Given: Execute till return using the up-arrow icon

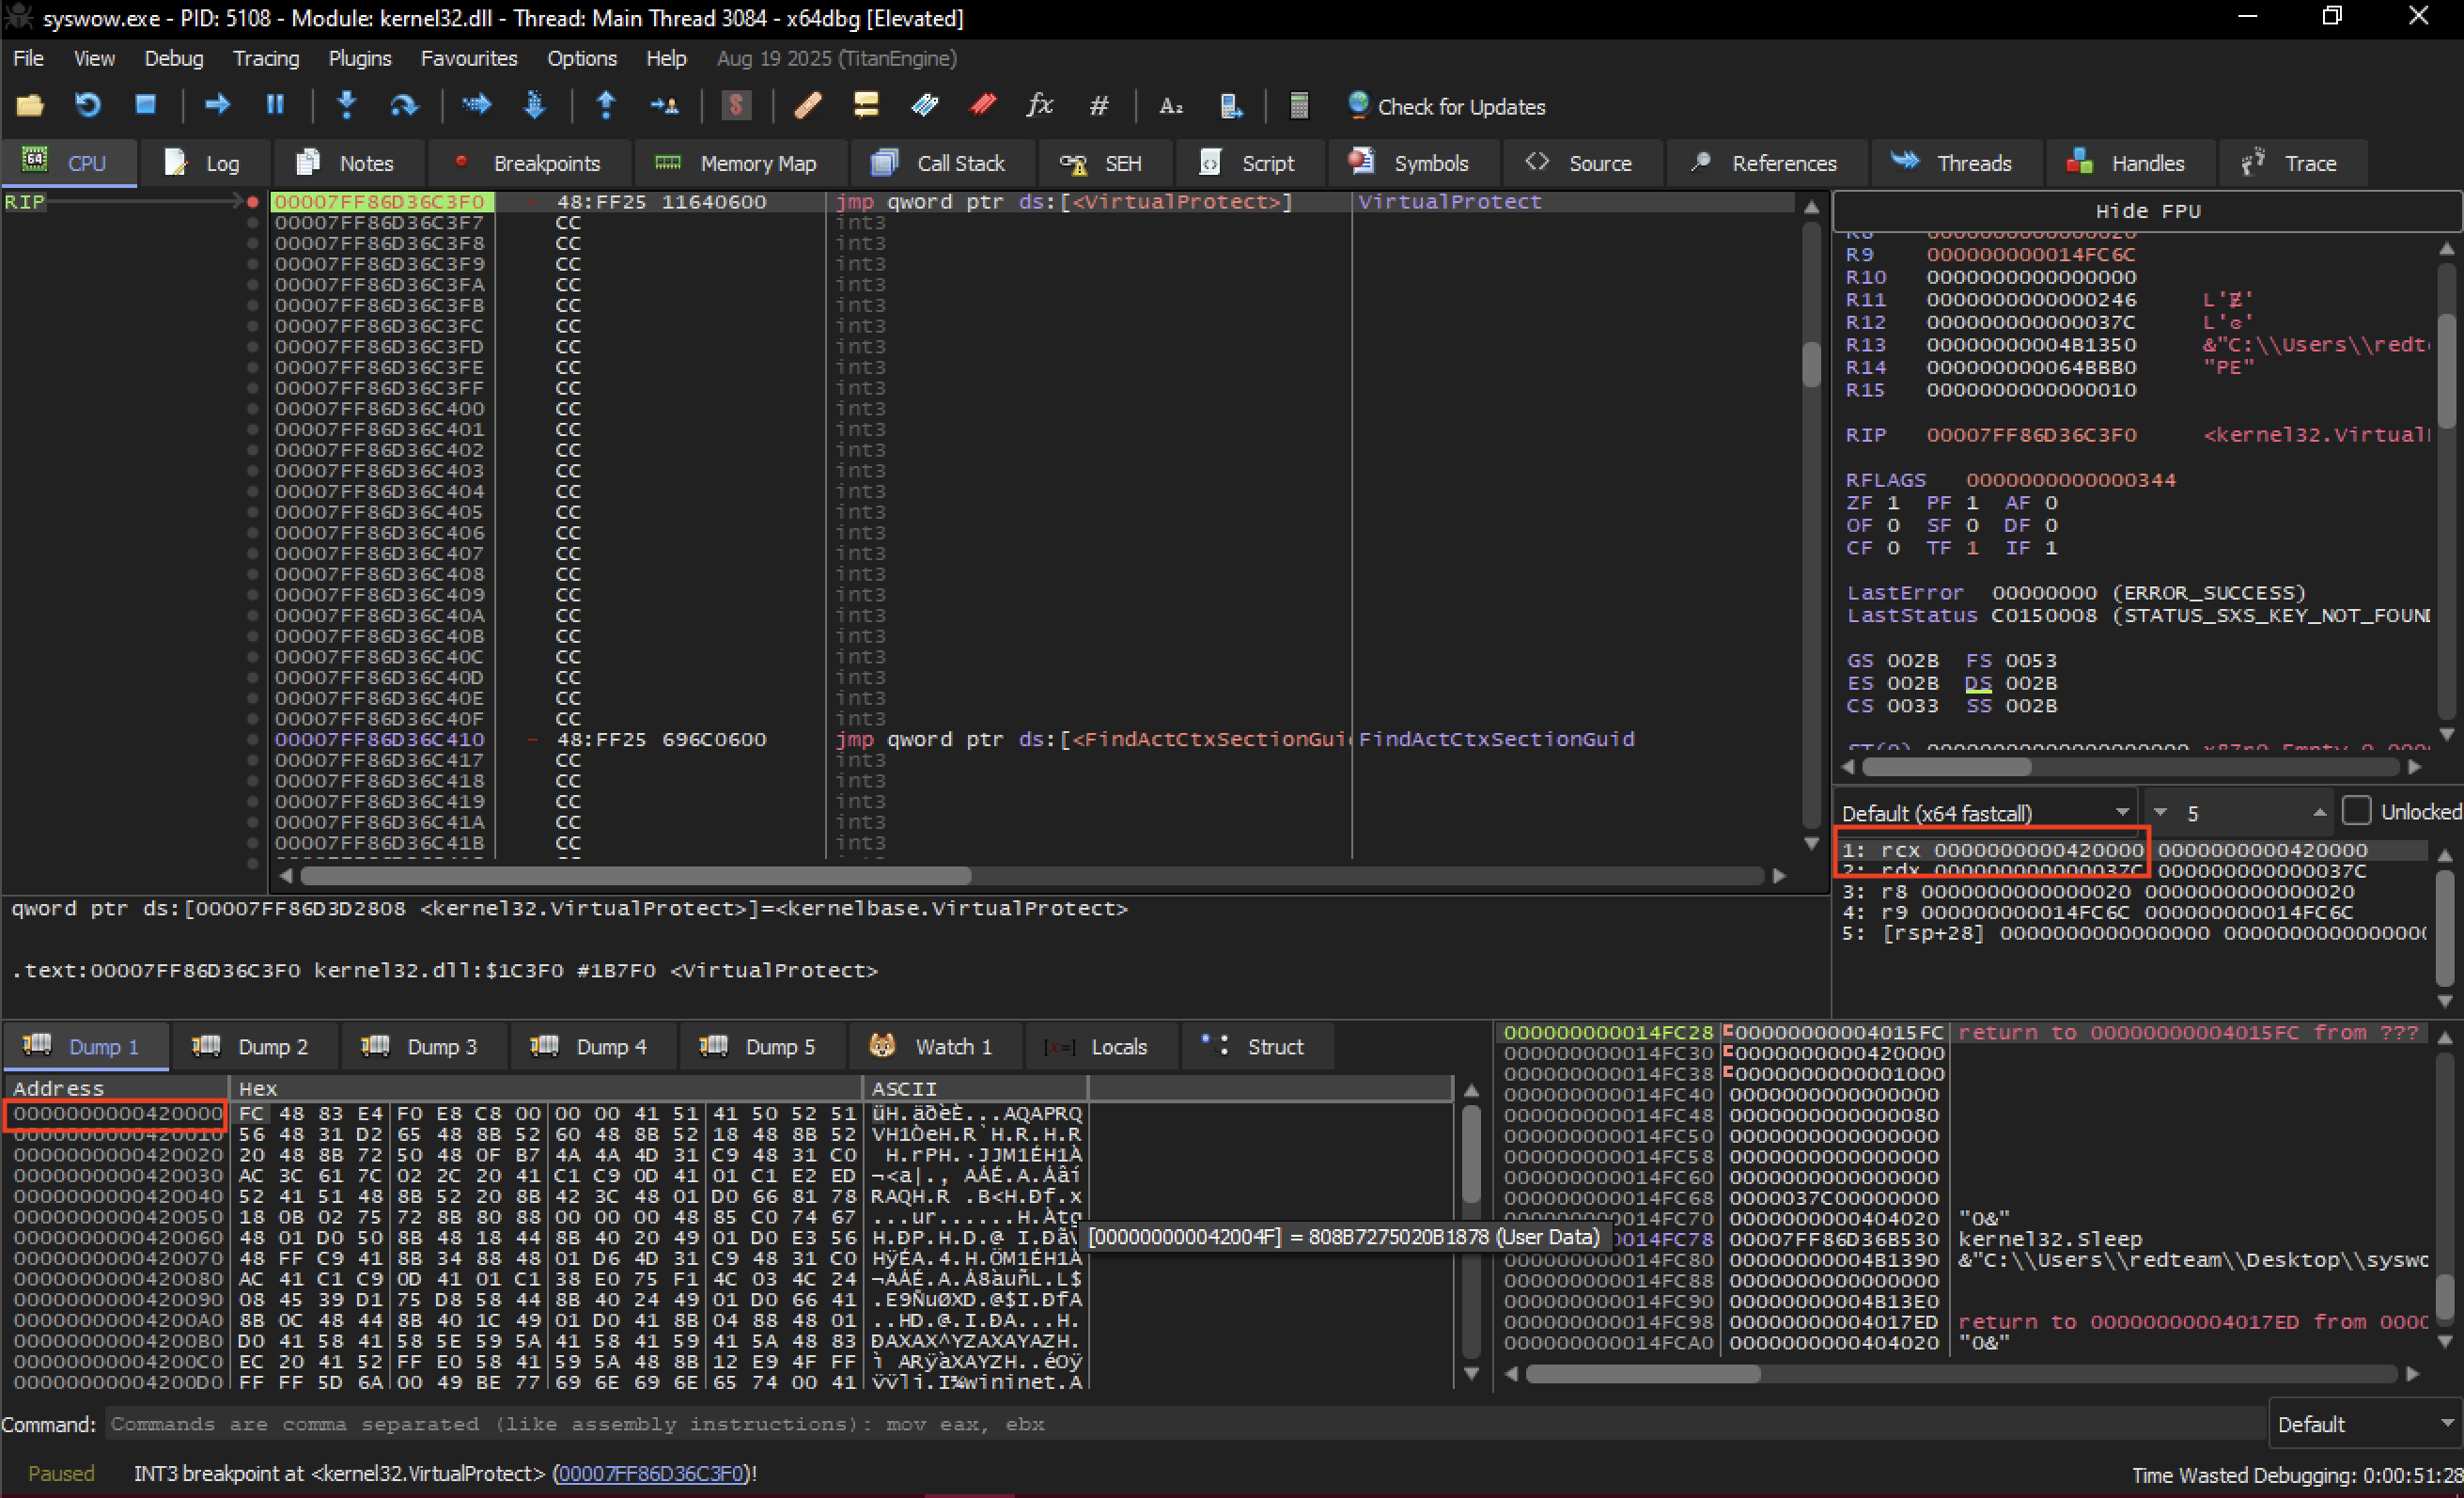Looking at the screenshot, I should point(606,106).
